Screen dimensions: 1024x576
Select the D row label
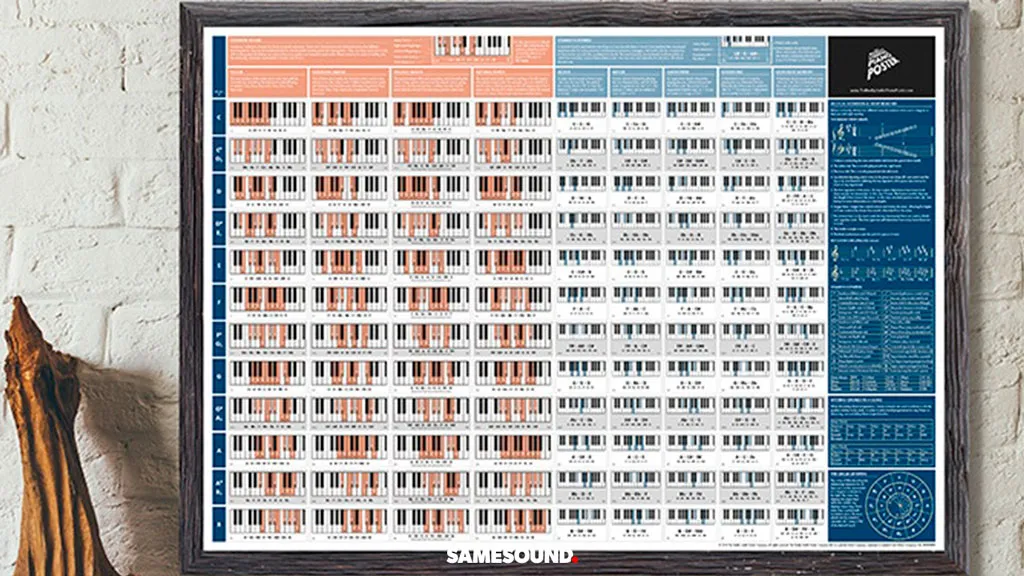click(x=219, y=191)
